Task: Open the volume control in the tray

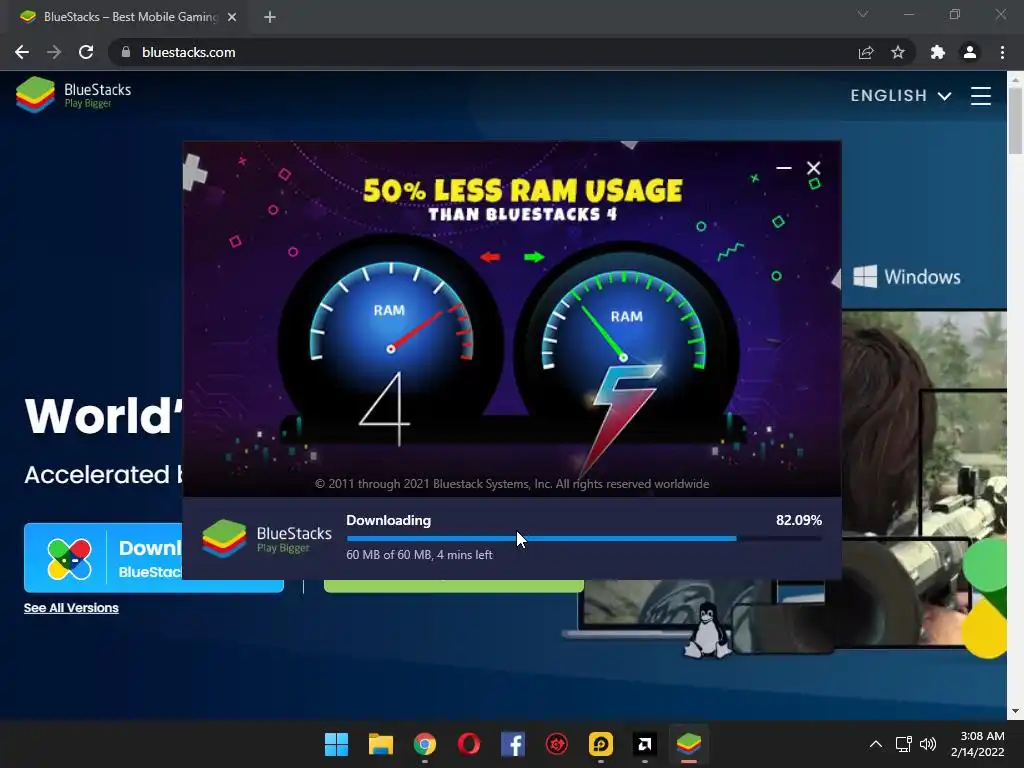Action: pos(928,744)
